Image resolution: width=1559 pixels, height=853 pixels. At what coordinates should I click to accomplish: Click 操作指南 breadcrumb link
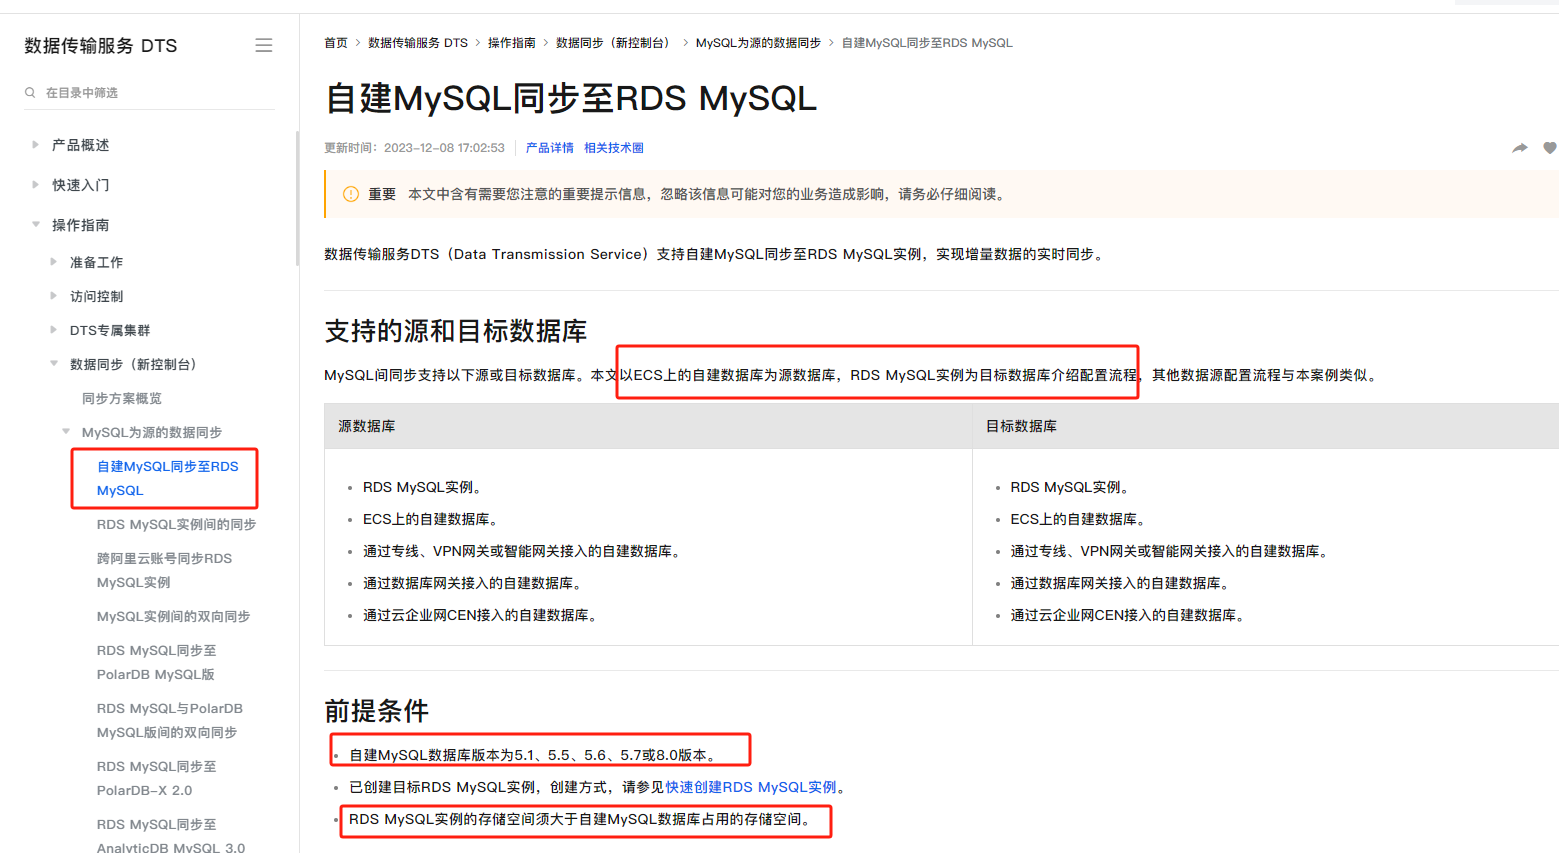512,43
